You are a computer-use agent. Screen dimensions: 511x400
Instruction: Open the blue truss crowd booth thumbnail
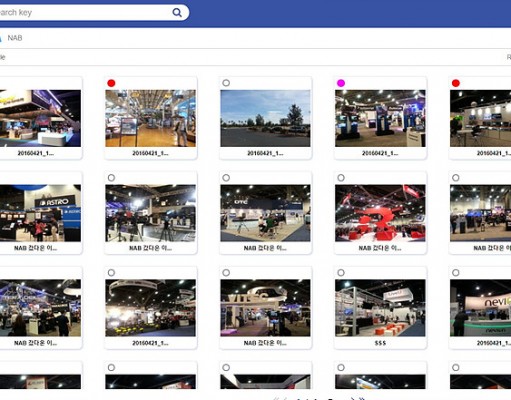coord(40,308)
